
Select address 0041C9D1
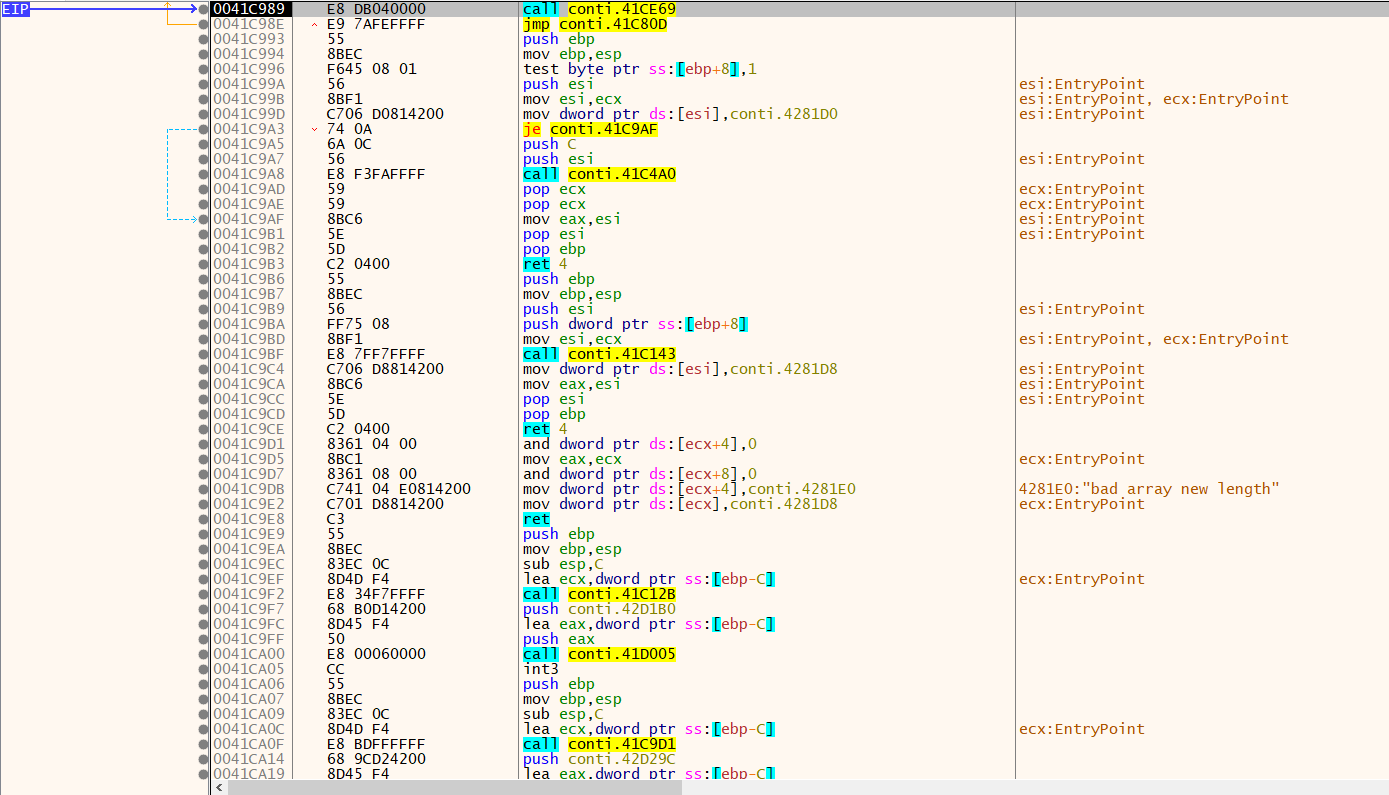point(248,444)
